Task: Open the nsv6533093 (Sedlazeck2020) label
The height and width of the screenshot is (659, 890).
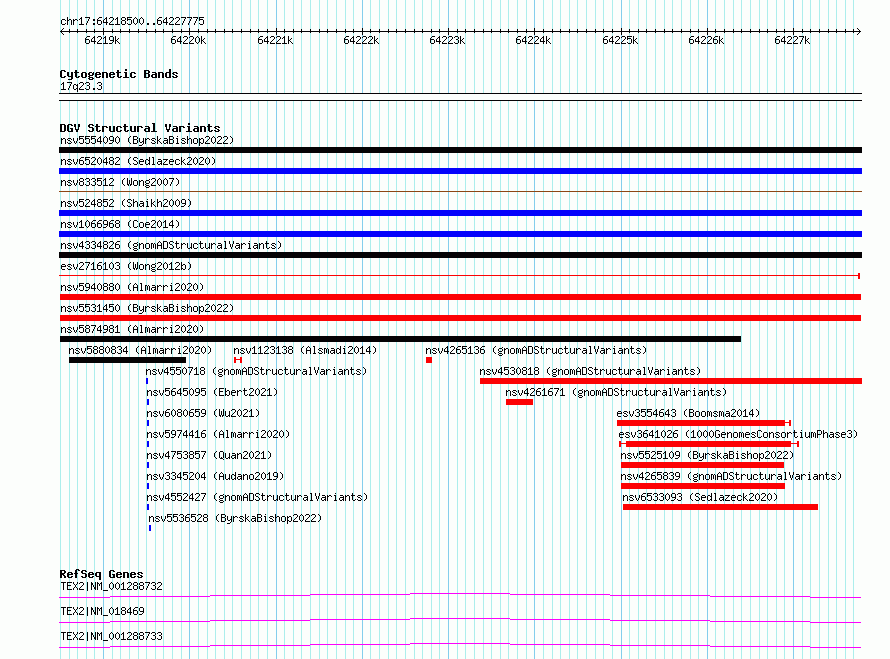Action: [x=700, y=497]
